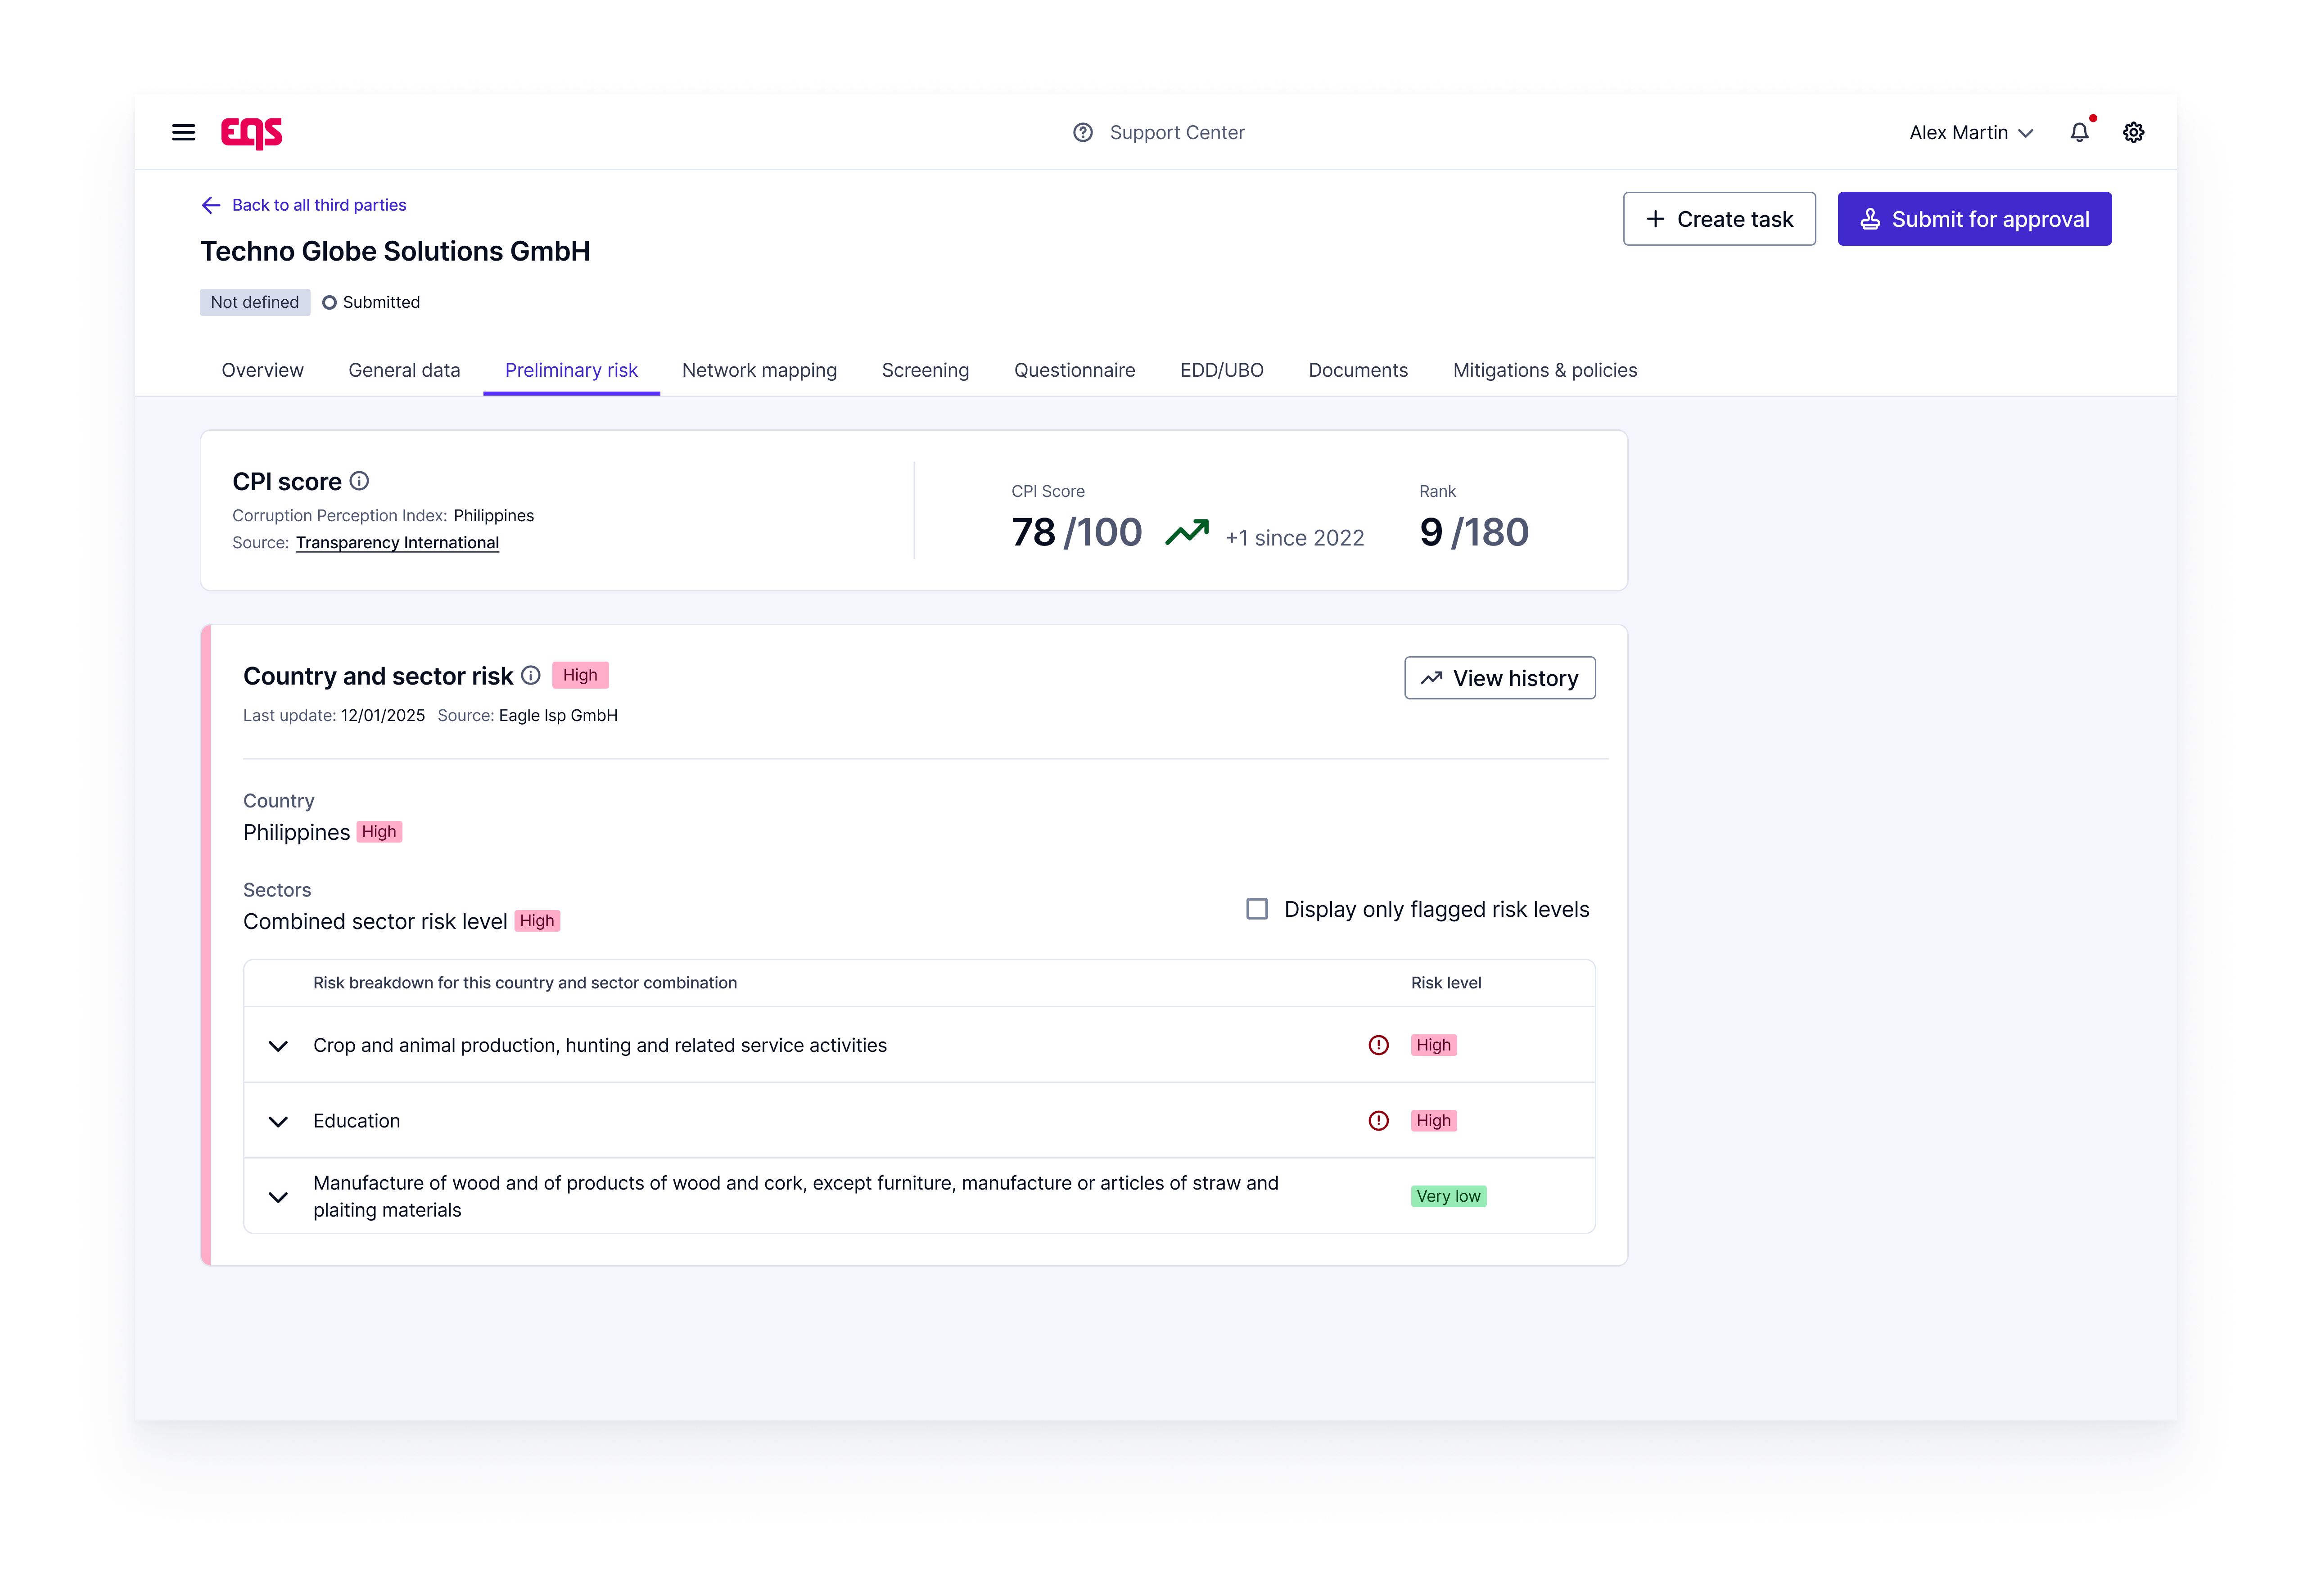Click Create task button
Image resolution: width=2312 pixels, height=1596 pixels.
(1719, 219)
